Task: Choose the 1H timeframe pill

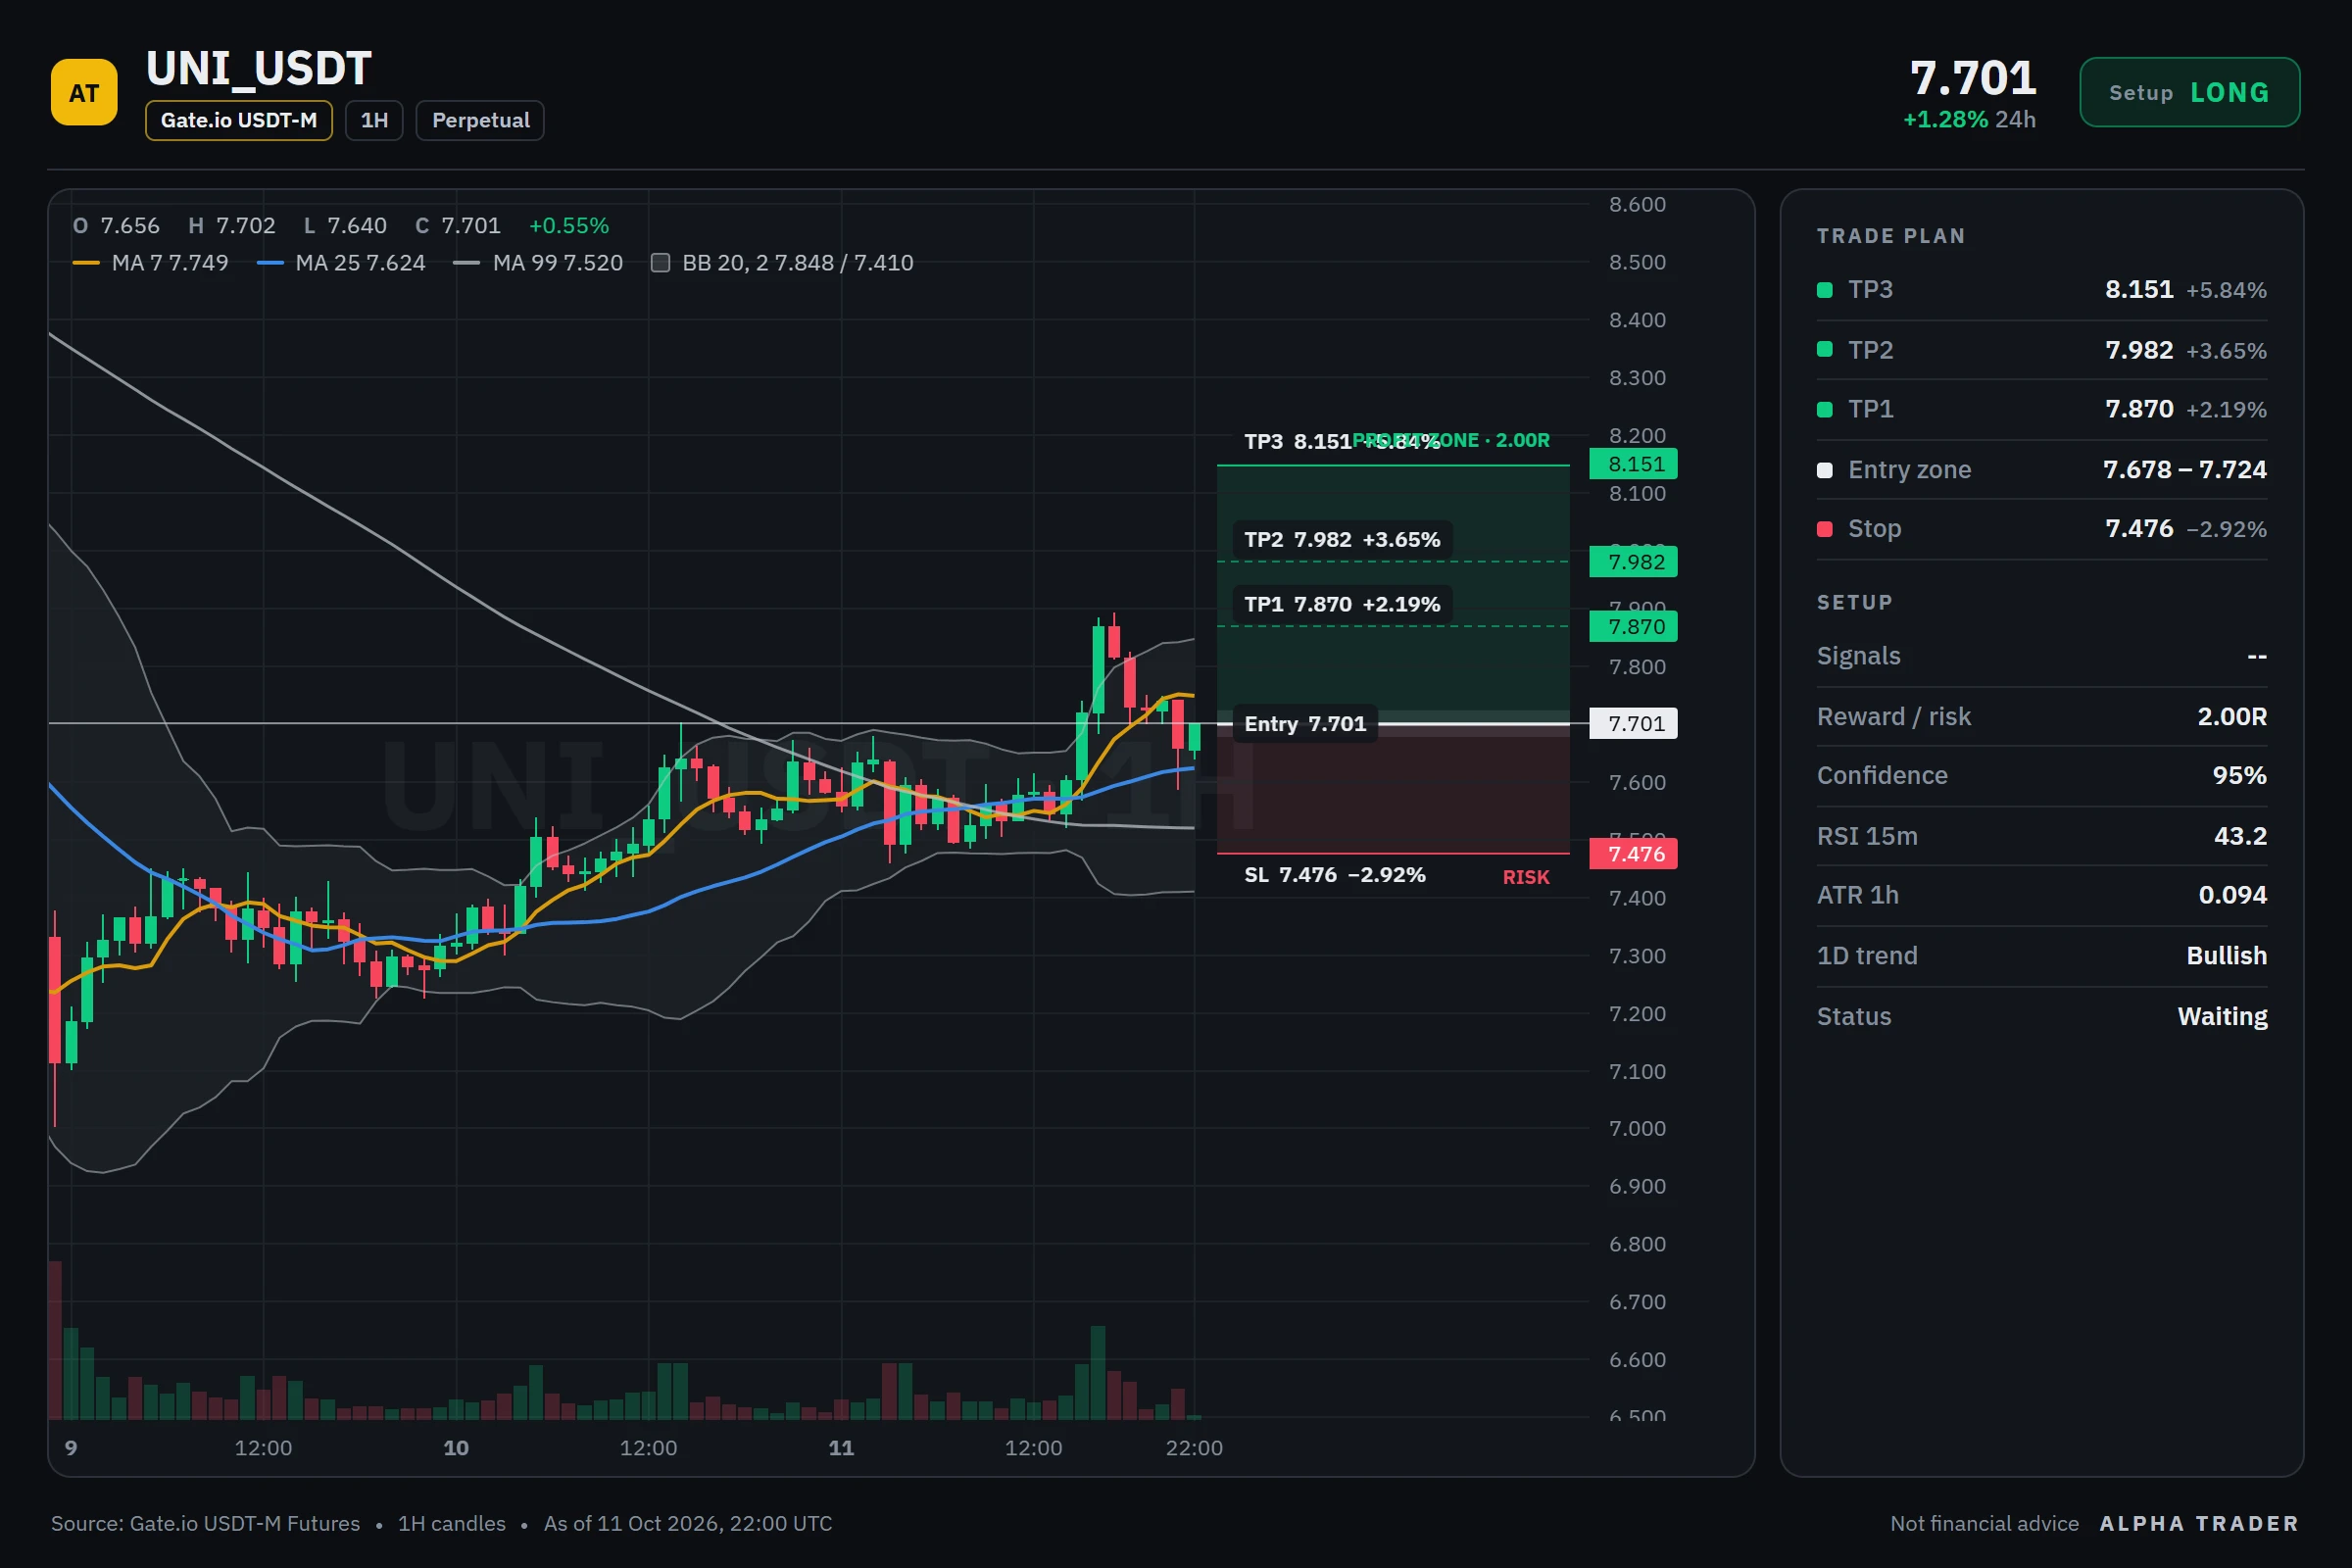Action: (374, 120)
